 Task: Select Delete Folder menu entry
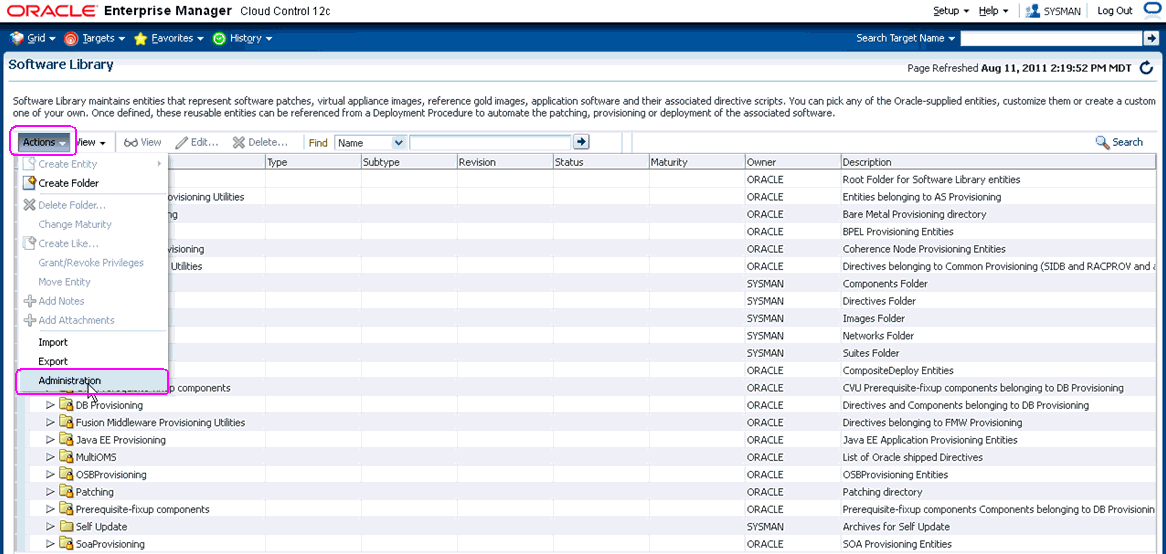point(93,205)
